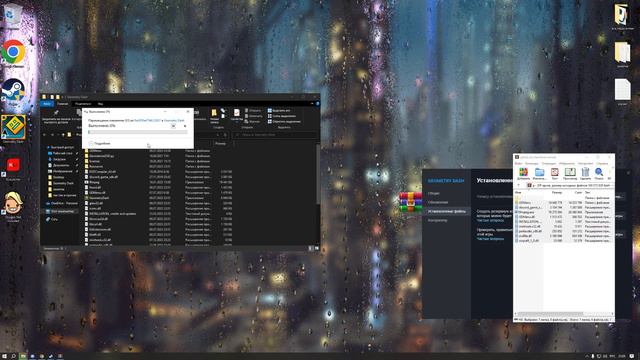Switch Explorer to details view toggle

click(x=311, y=248)
